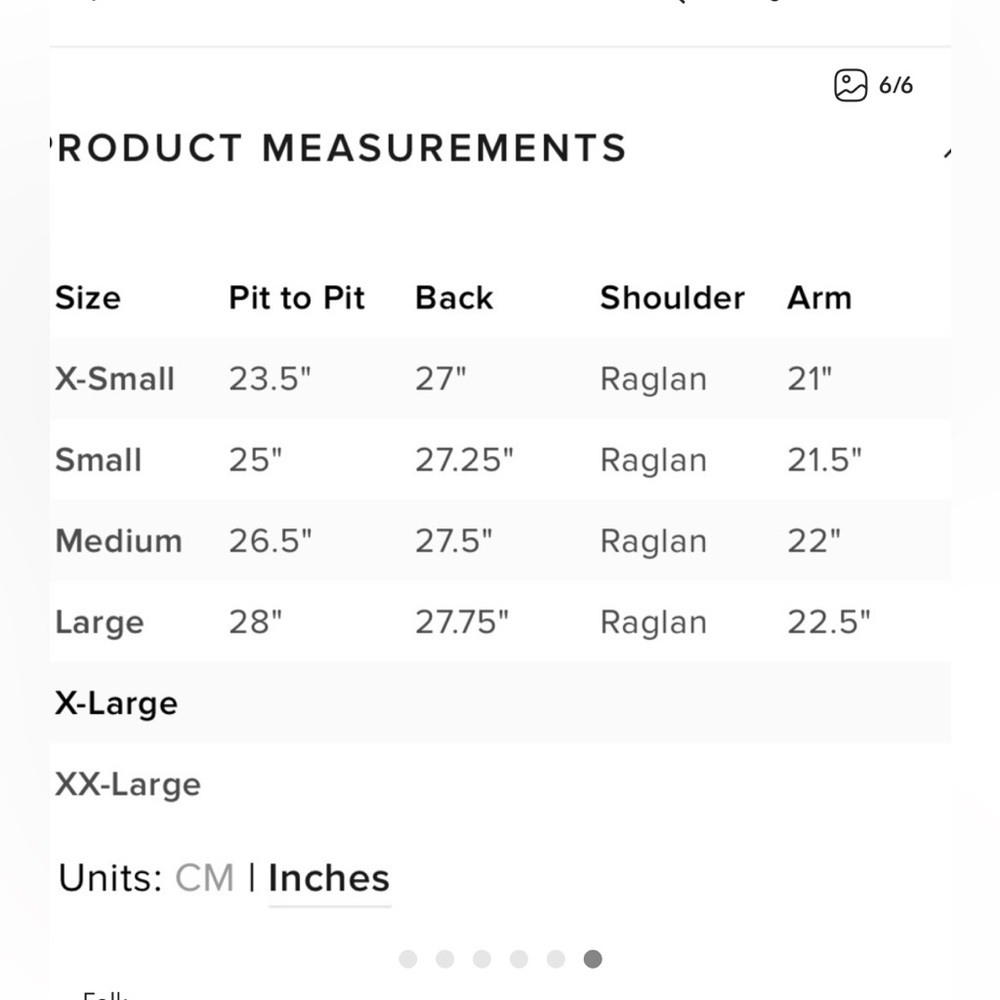Tap the Arm column header

click(x=819, y=298)
